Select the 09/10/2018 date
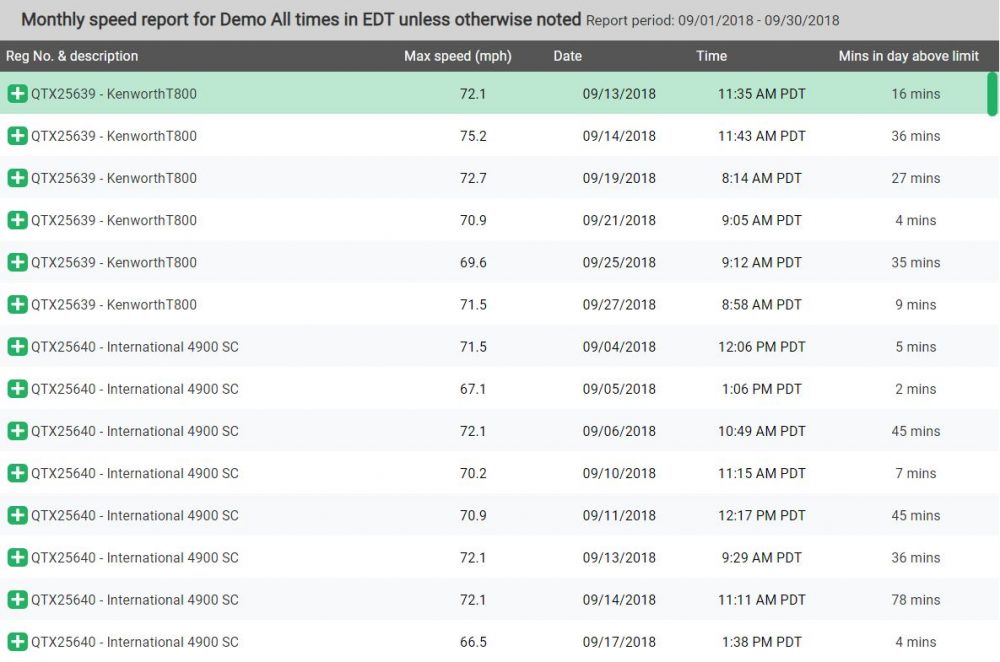 [x=619, y=473]
